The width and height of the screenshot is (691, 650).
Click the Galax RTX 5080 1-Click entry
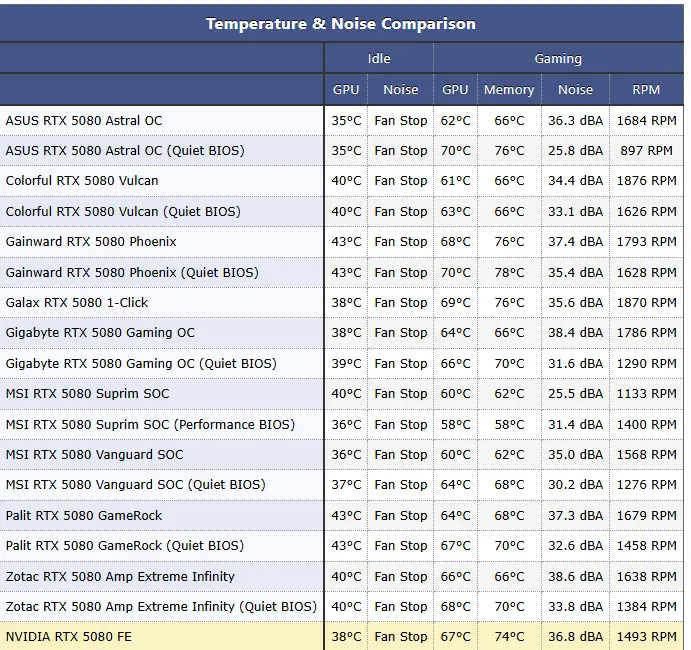[77, 302]
